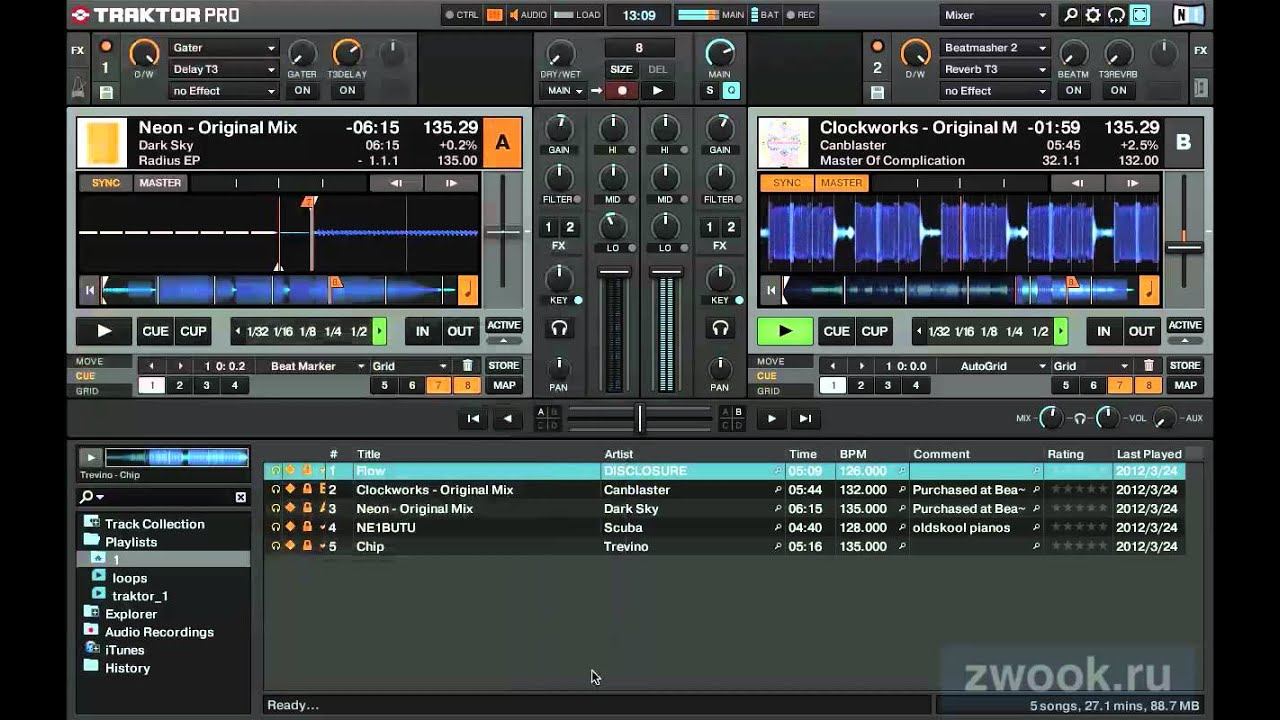Click the CUE button on deck A

tap(156, 331)
